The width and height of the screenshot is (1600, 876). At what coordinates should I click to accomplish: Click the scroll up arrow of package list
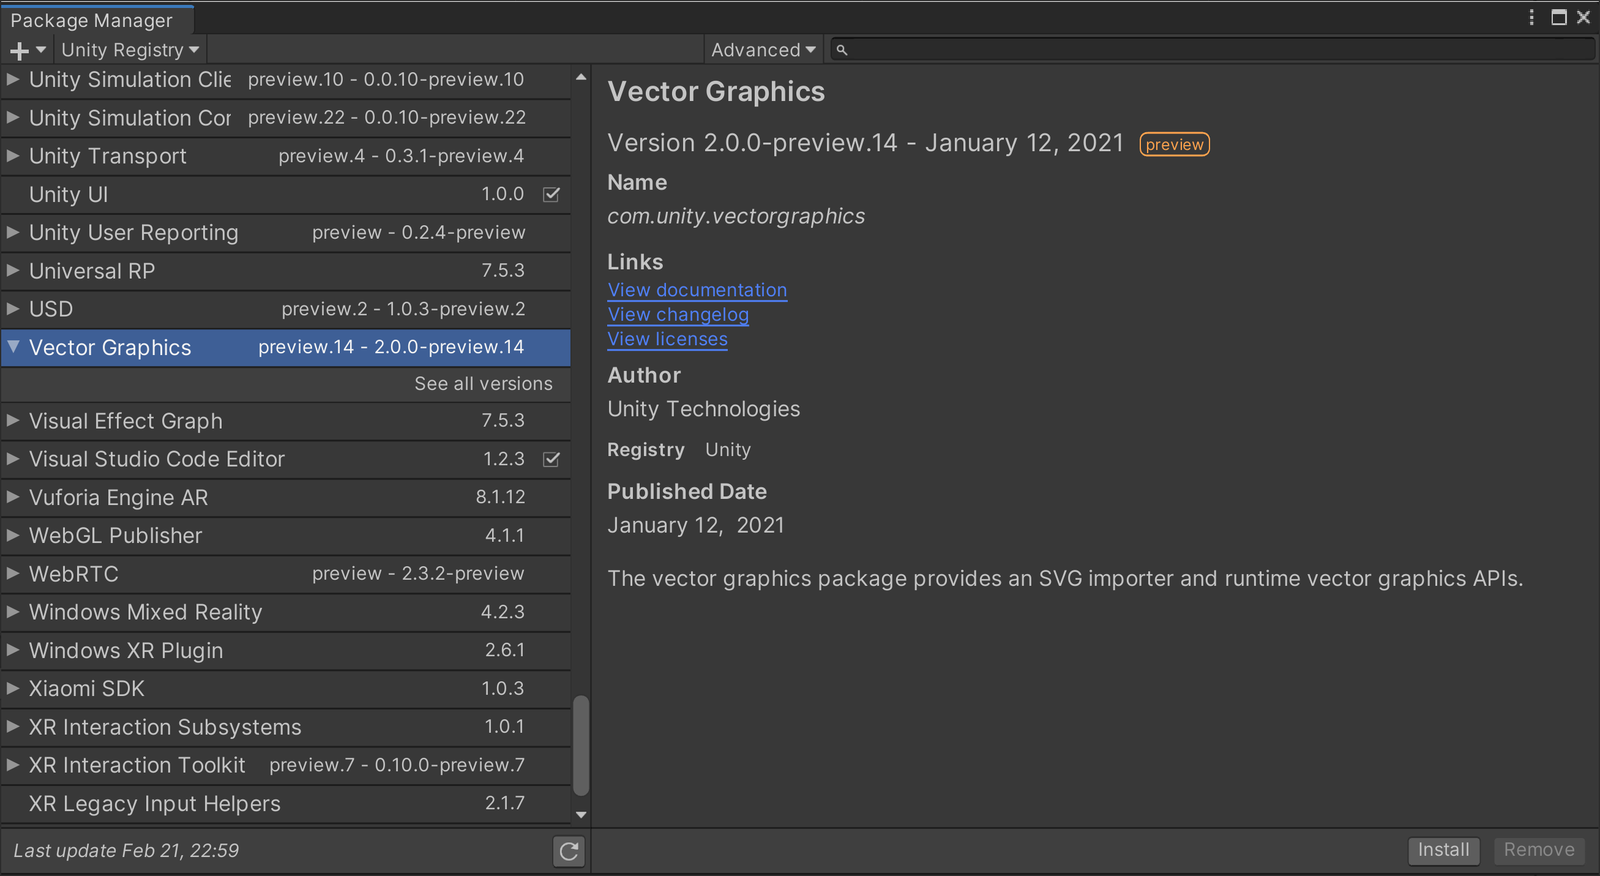point(581,77)
